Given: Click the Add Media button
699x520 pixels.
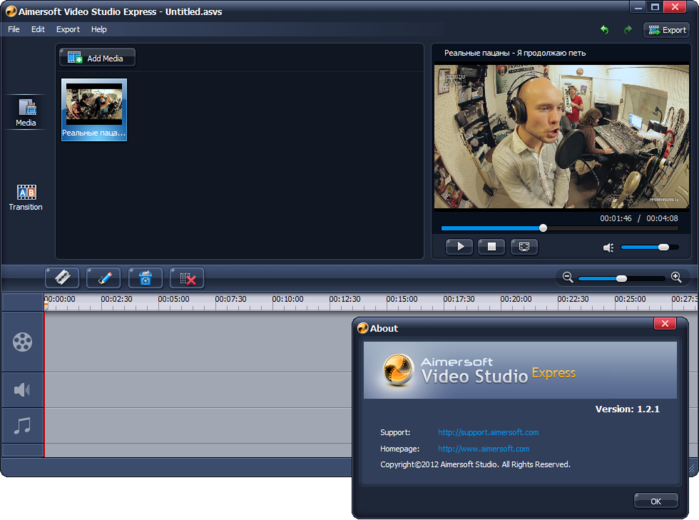Looking at the screenshot, I should pyautogui.click(x=97, y=58).
